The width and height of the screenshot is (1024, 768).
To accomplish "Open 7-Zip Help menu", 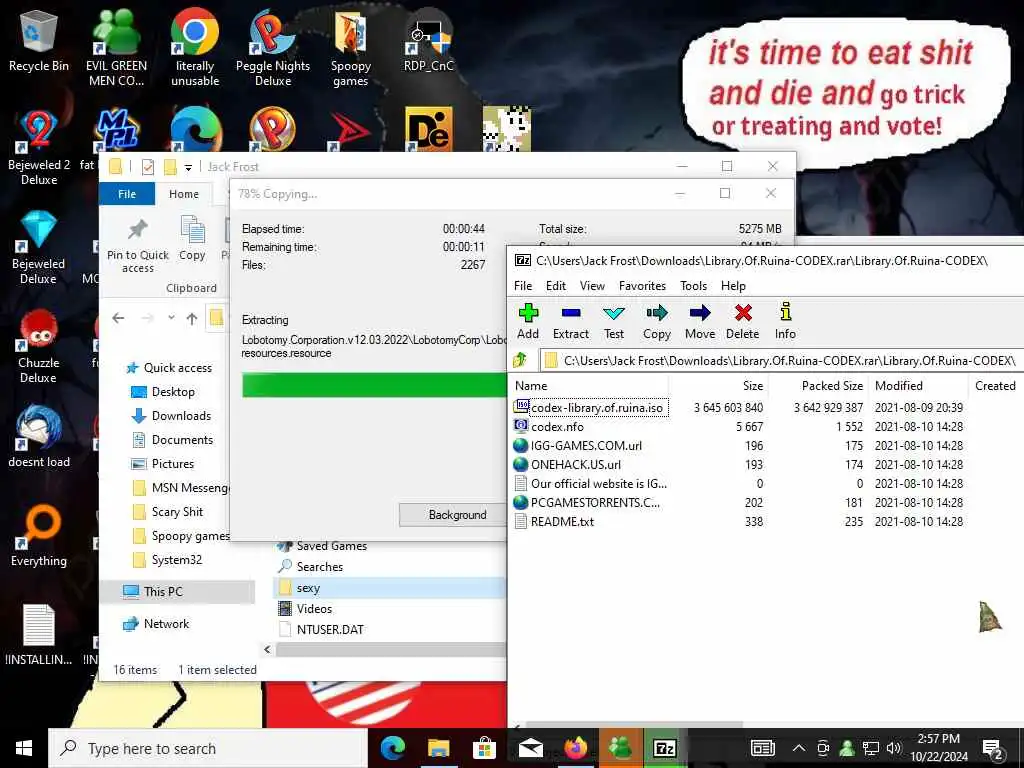I will [733, 285].
